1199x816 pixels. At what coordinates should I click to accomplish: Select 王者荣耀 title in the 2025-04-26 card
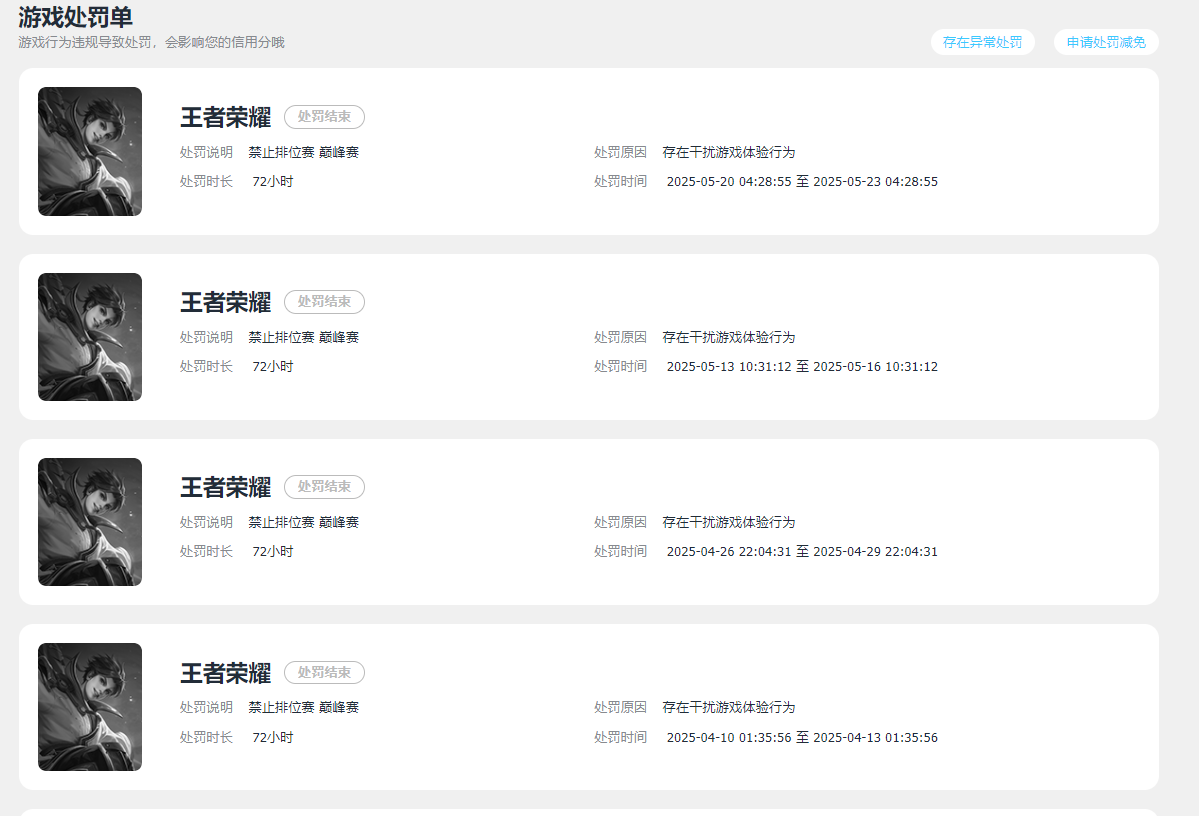[x=226, y=487]
